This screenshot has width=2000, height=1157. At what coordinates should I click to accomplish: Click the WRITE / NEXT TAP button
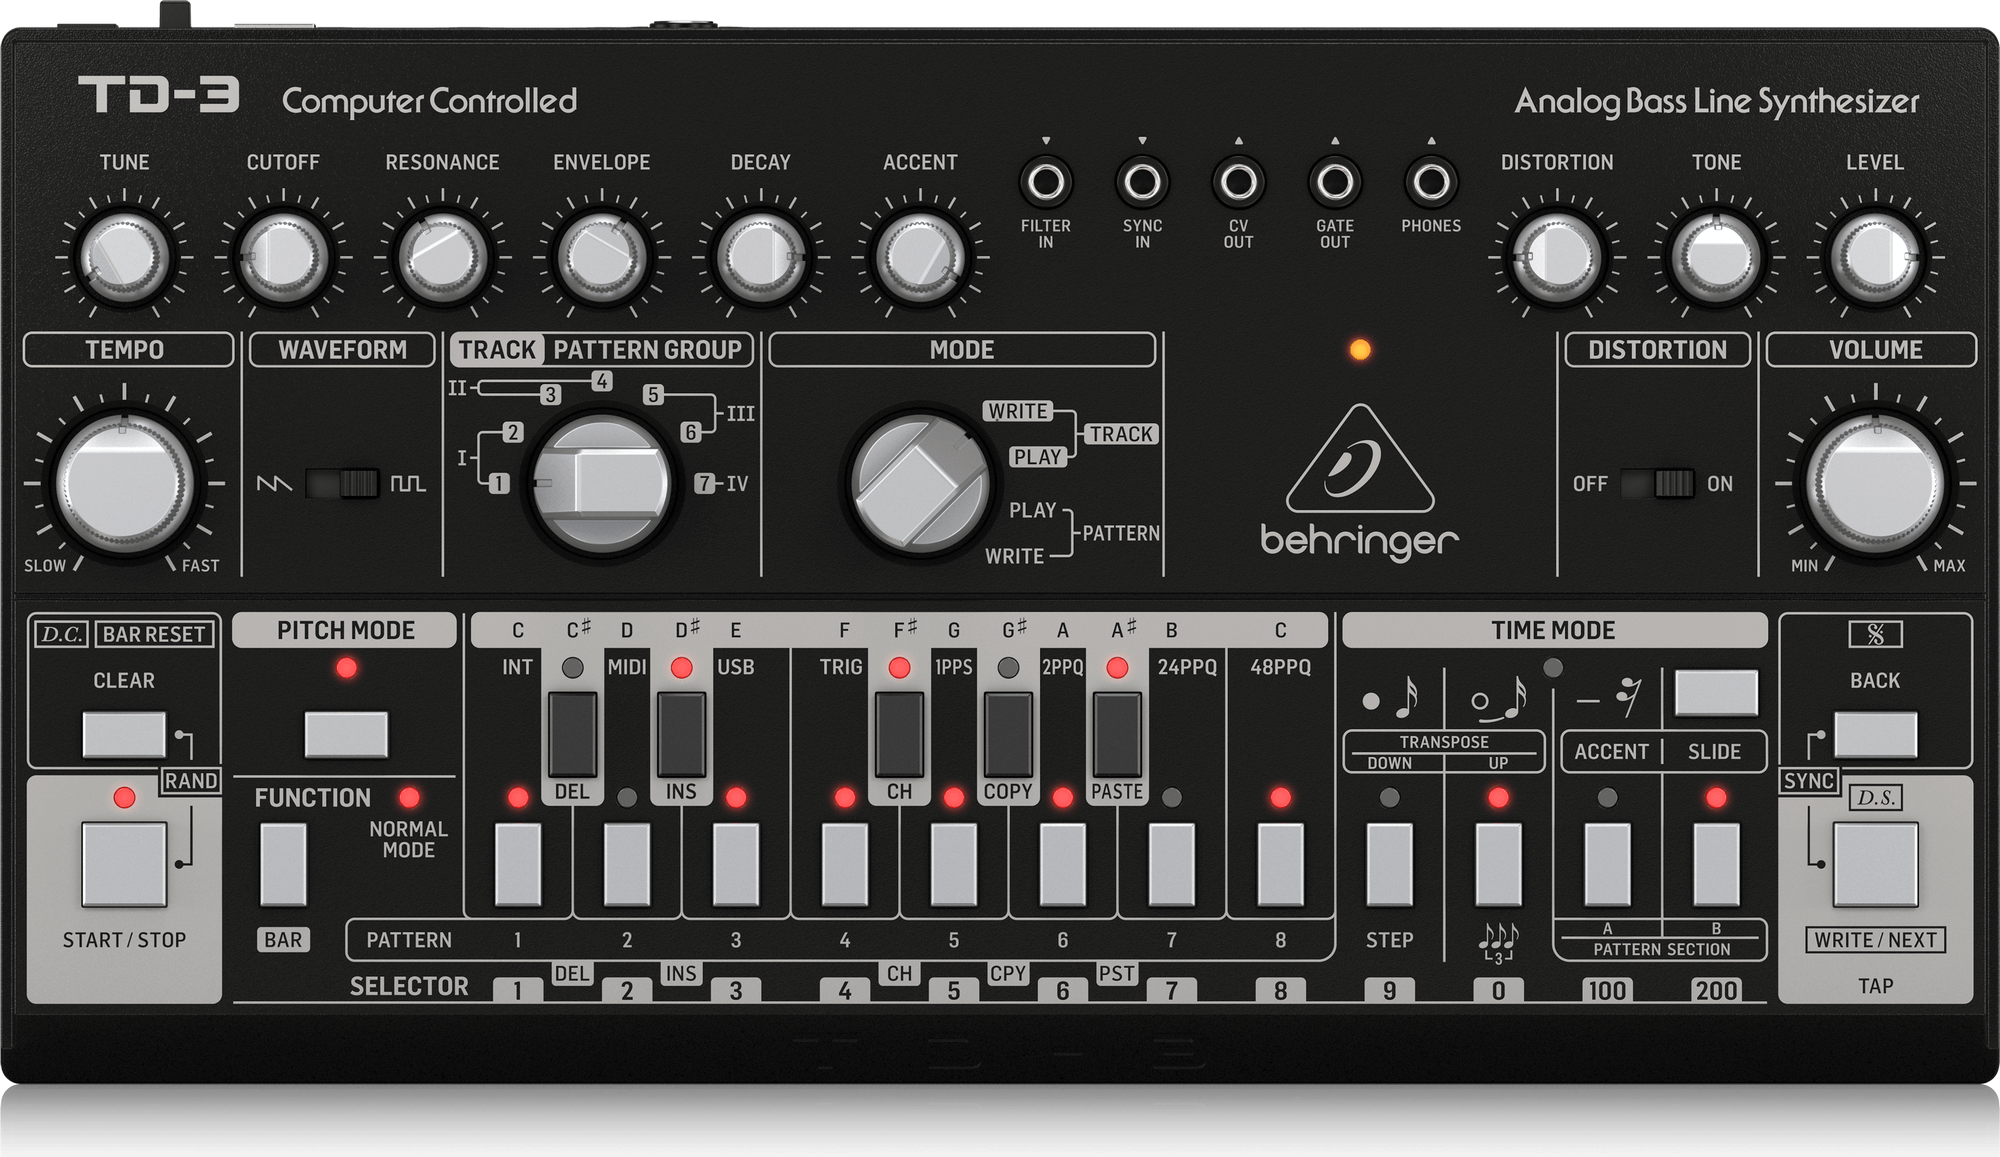coord(1875,865)
